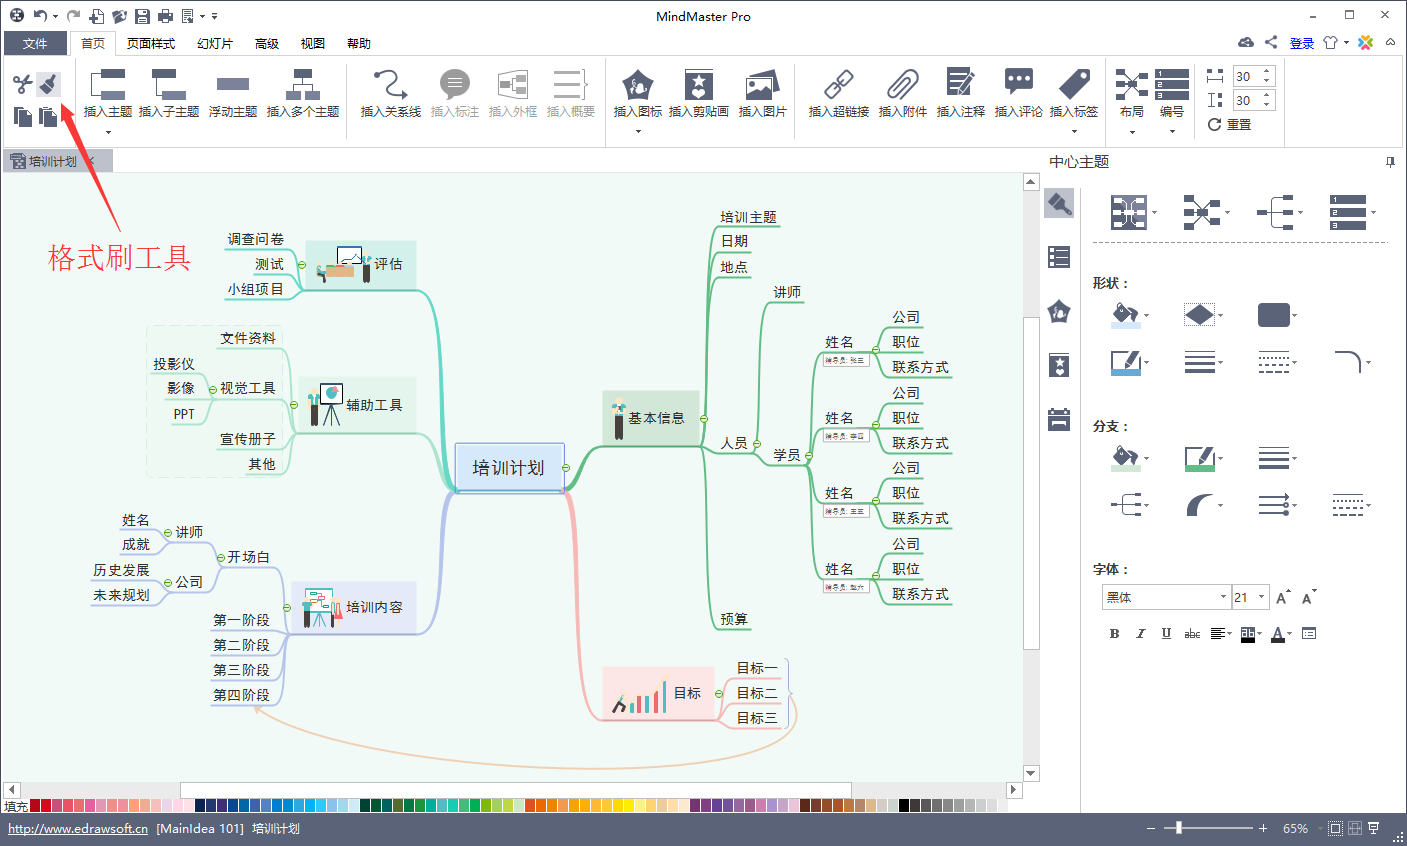
Task: Click 插入图标 insert icon button
Action: 637,86
